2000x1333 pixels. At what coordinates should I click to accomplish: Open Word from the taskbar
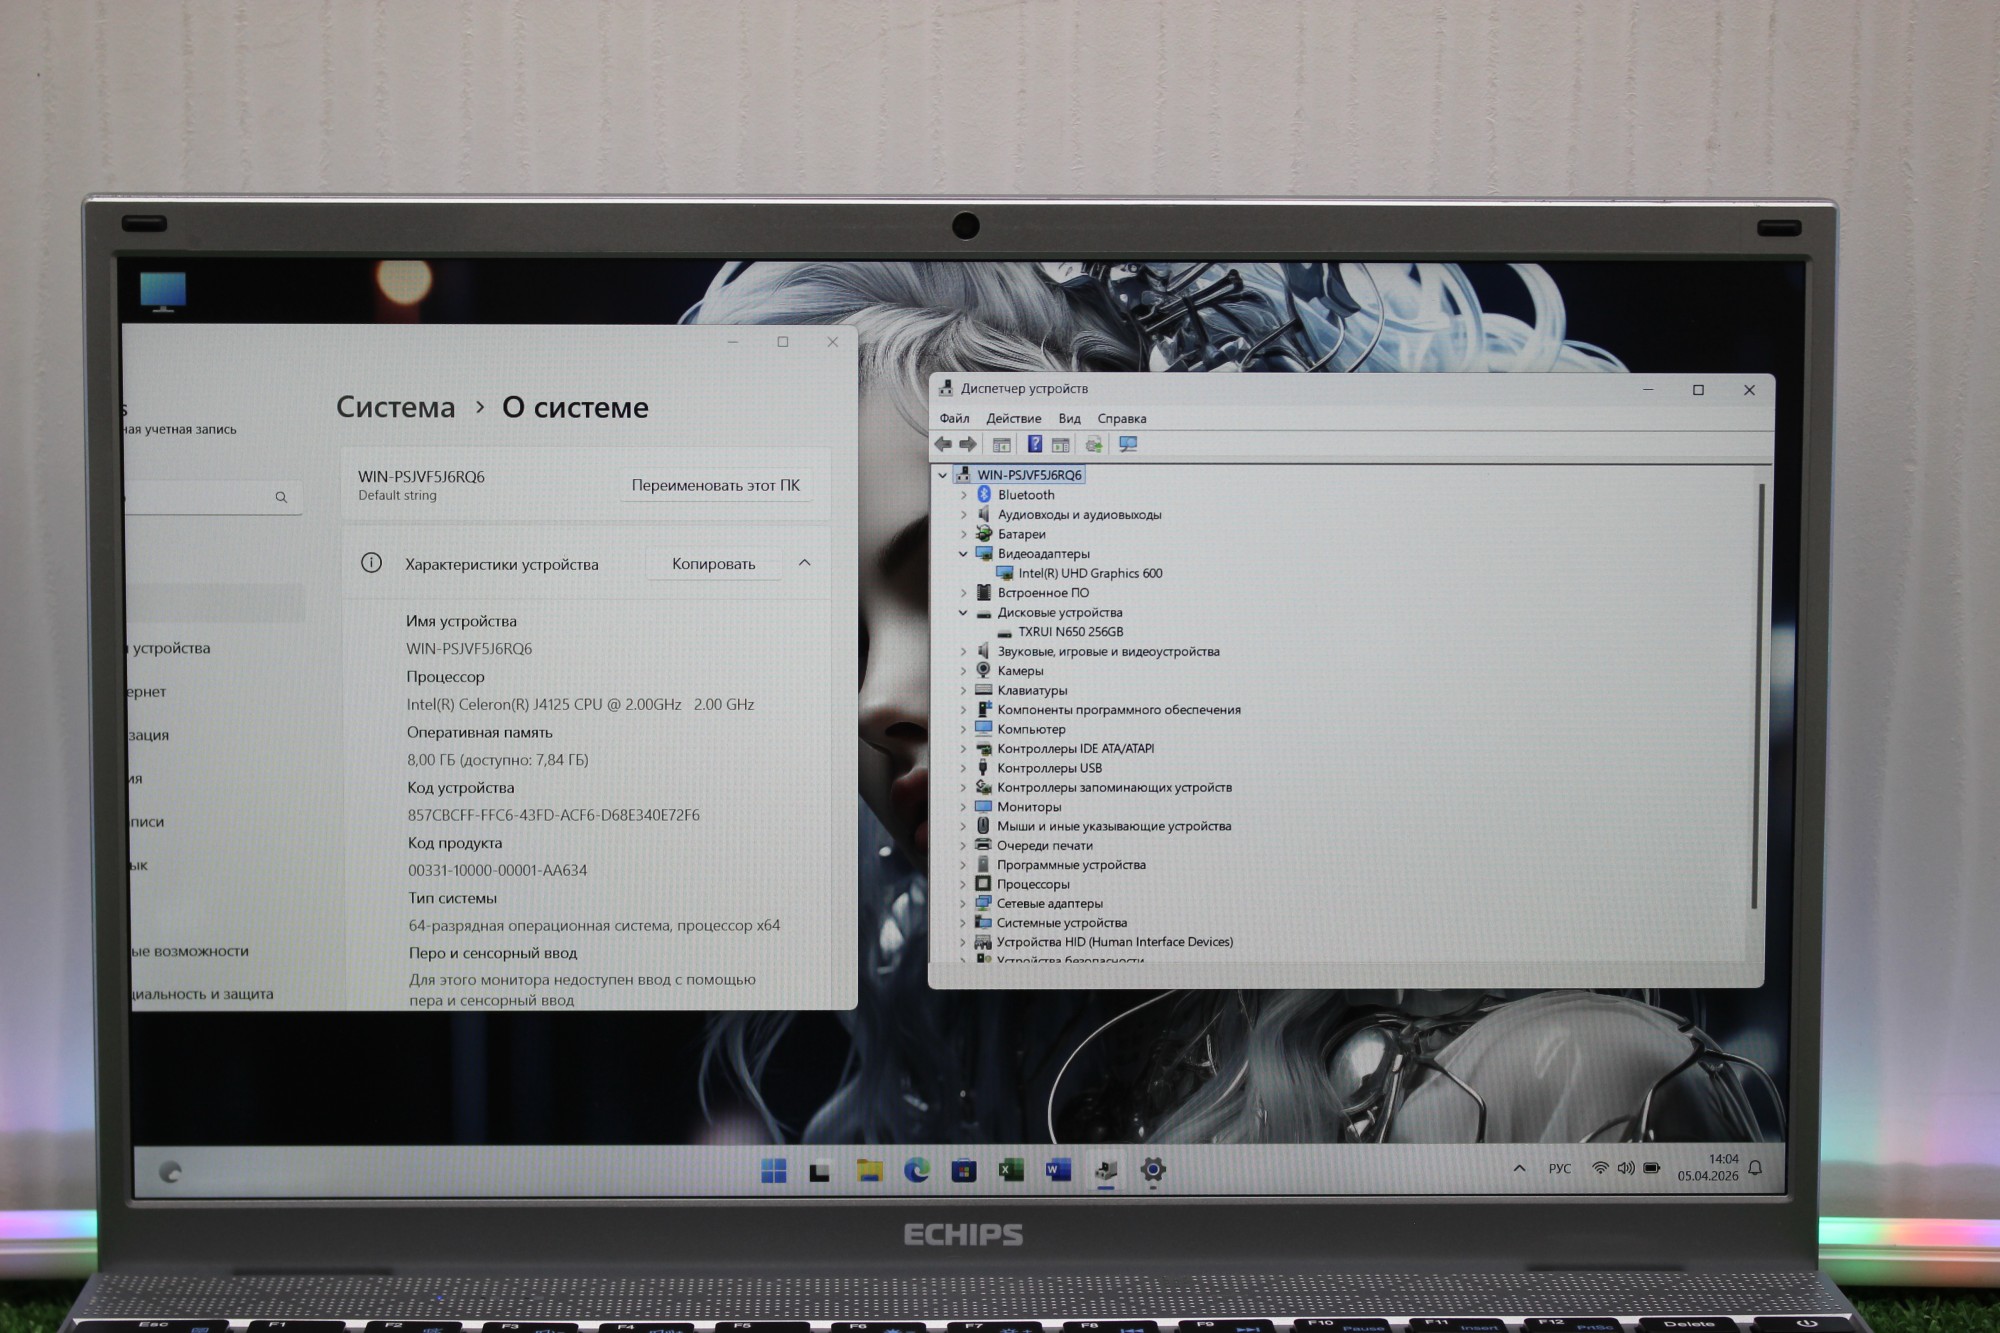(x=1058, y=1170)
